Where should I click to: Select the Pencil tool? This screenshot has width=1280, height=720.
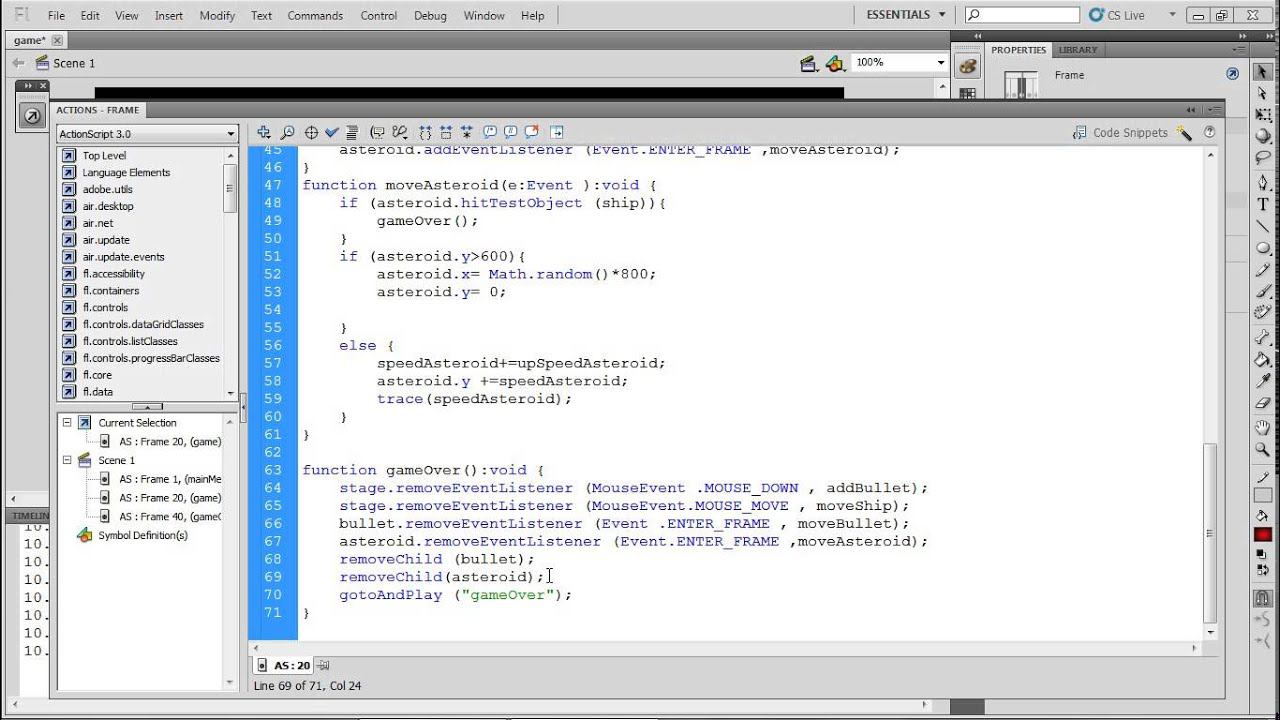1263,270
